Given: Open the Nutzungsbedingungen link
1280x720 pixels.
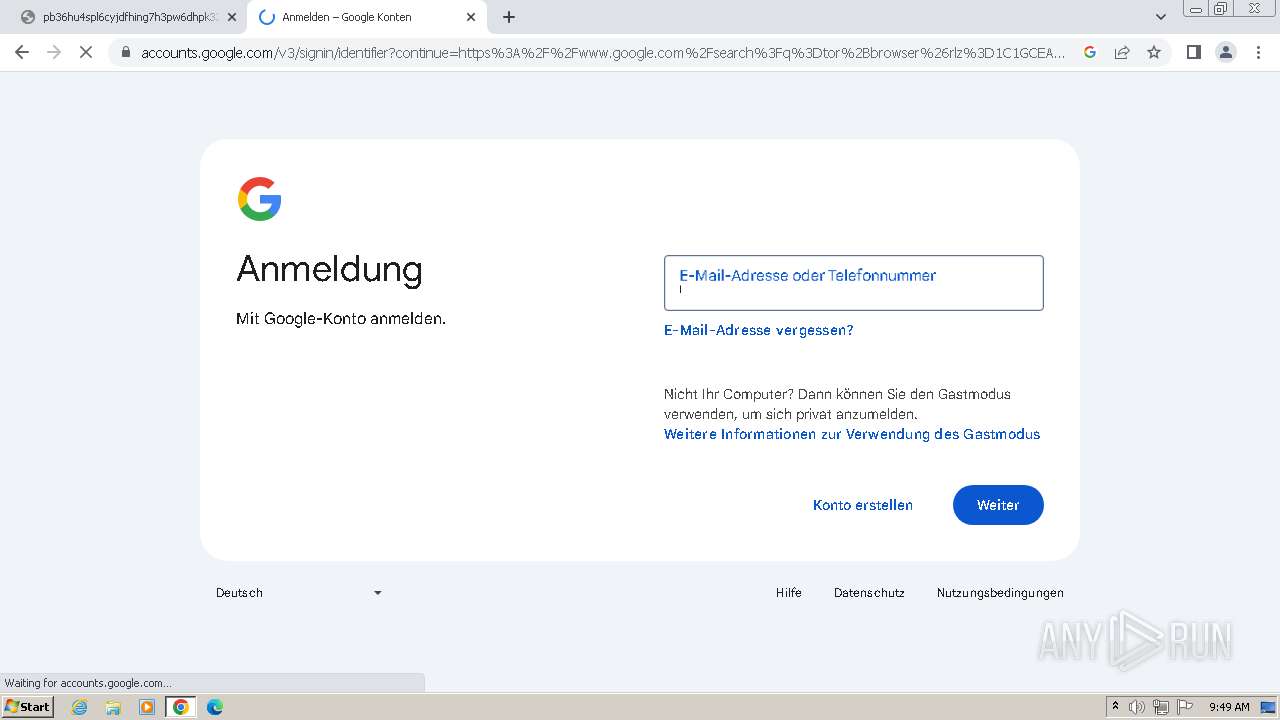Looking at the screenshot, I should point(1000,593).
